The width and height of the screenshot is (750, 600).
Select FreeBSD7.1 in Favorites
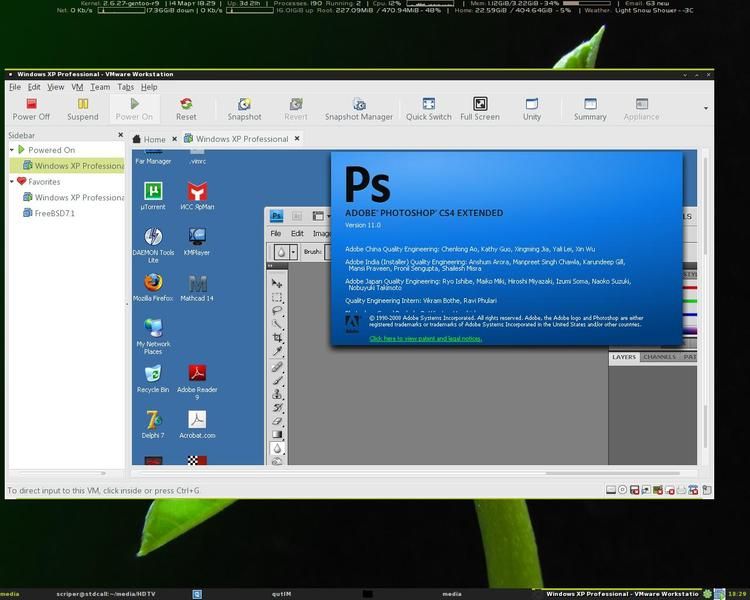coord(49,213)
